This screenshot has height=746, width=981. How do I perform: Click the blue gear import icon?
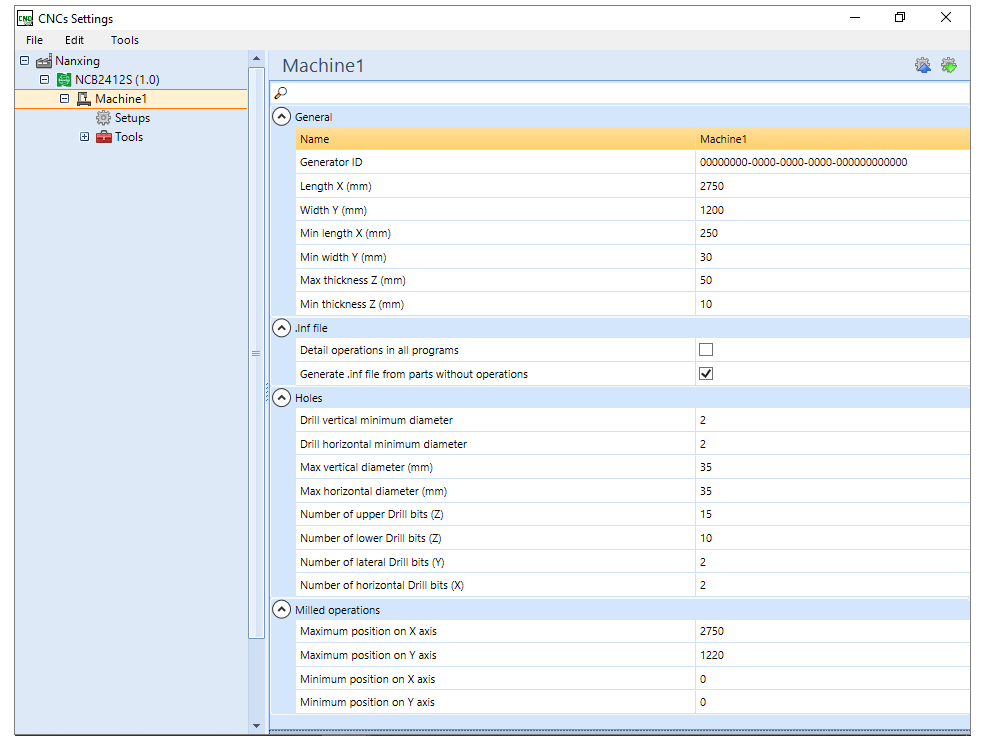pos(923,65)
